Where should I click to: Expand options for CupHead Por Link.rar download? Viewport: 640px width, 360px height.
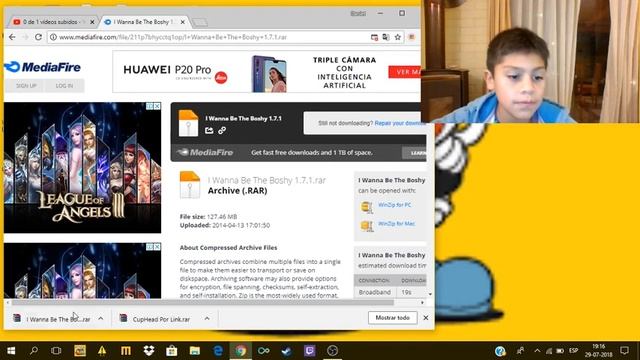[x=207, y=318]
